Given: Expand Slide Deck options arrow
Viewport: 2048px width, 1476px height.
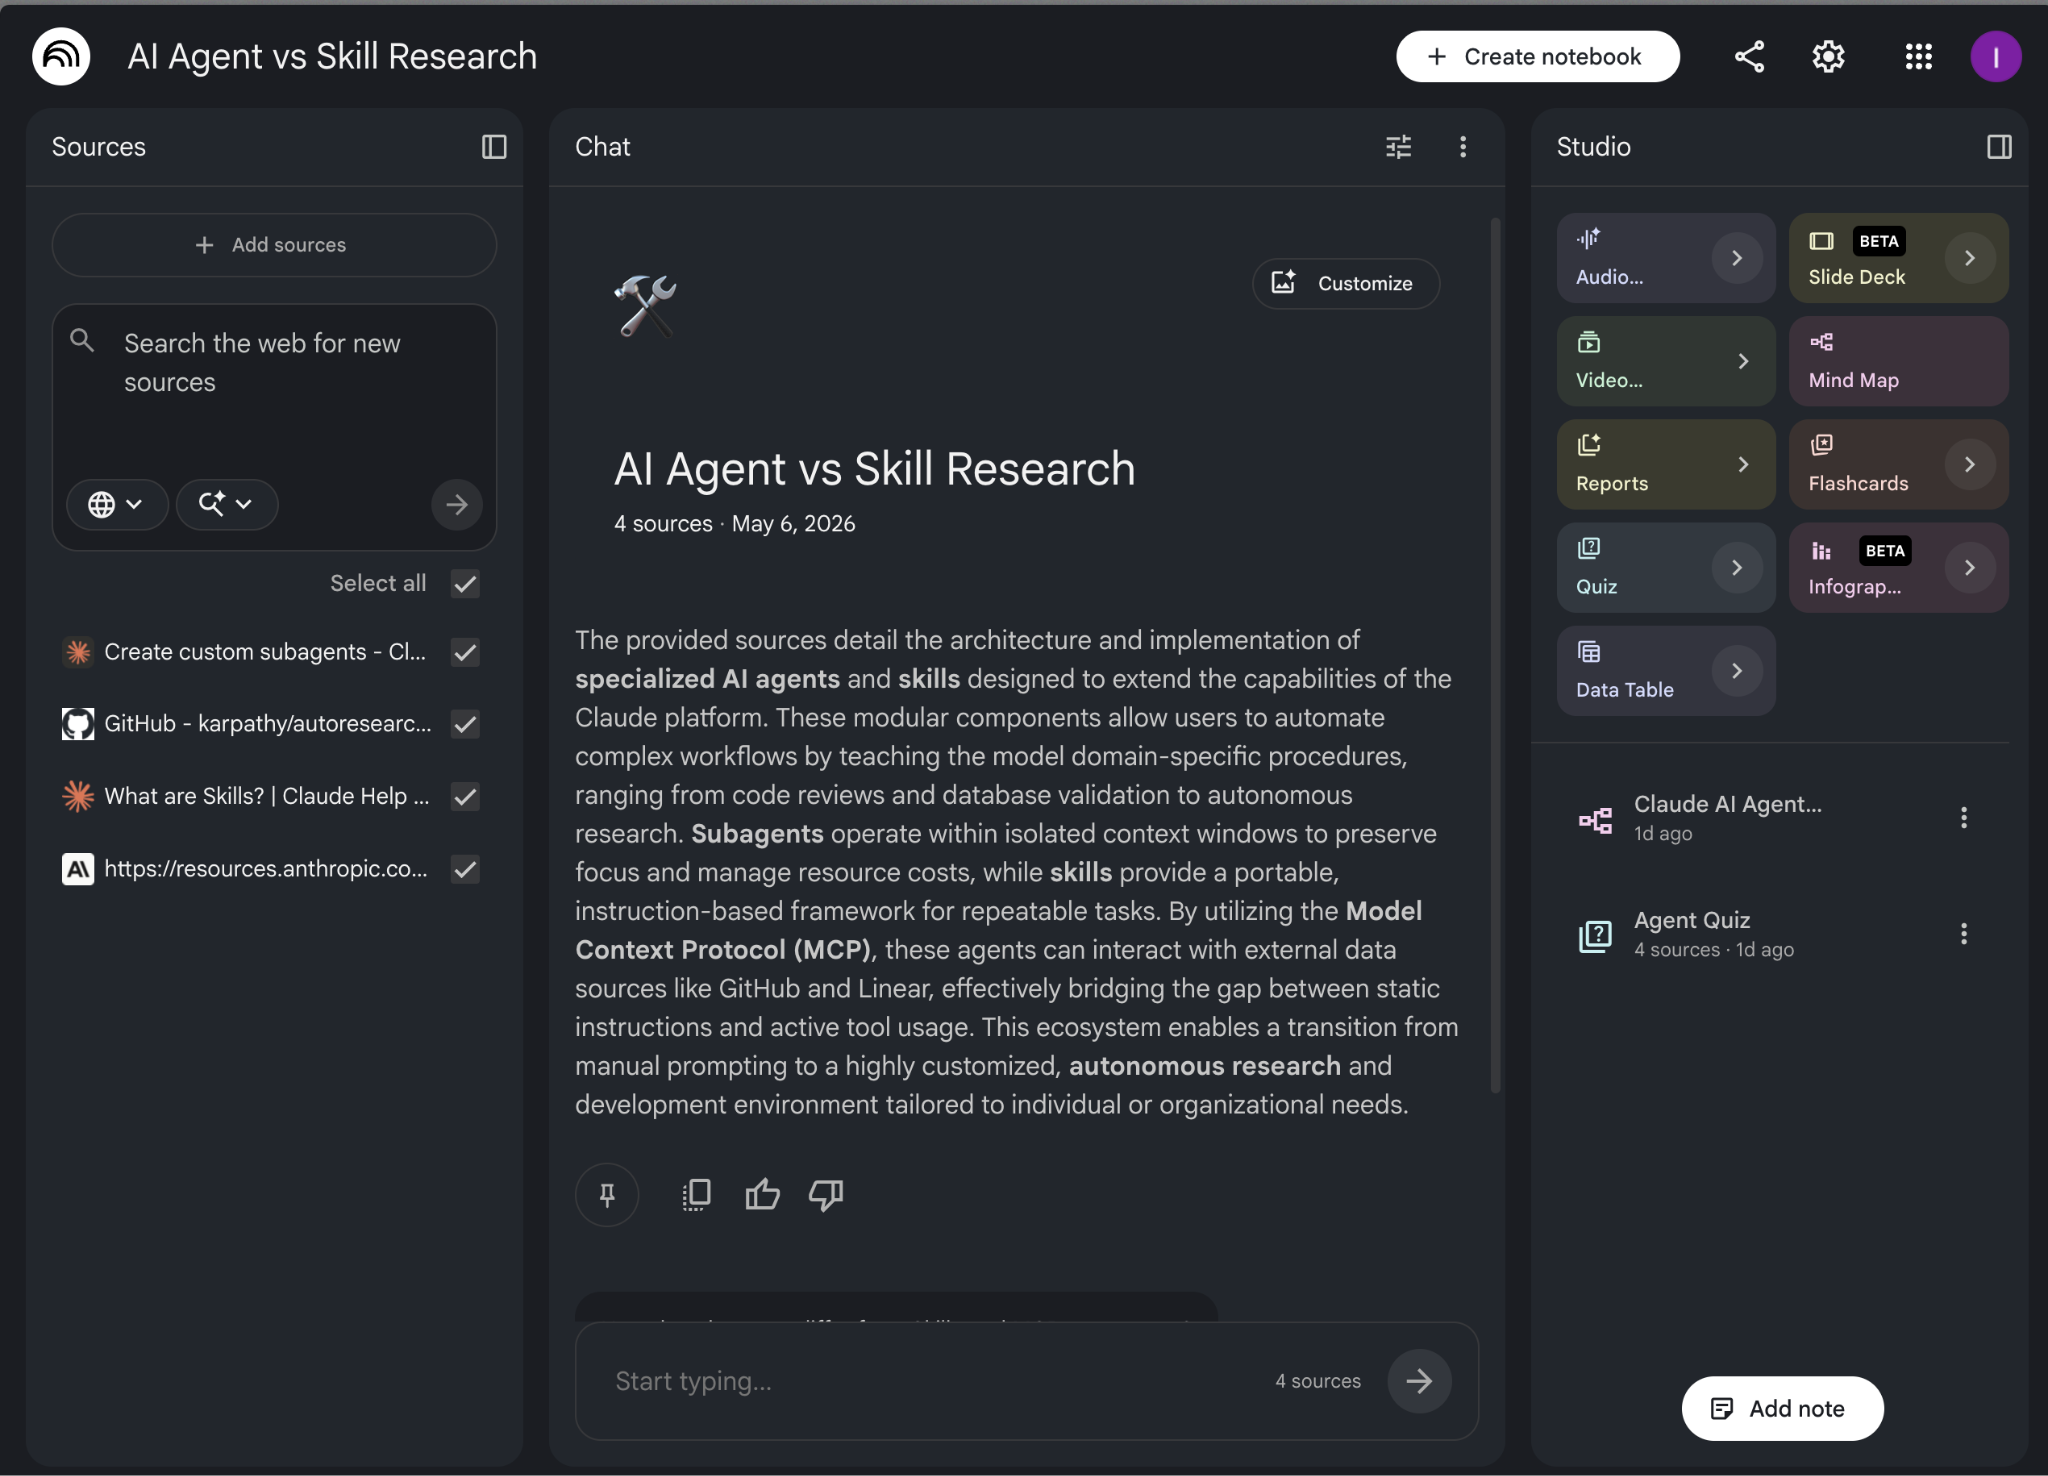Looking at the screenshot, I should pyautogui.click(x=1969, y=258).
